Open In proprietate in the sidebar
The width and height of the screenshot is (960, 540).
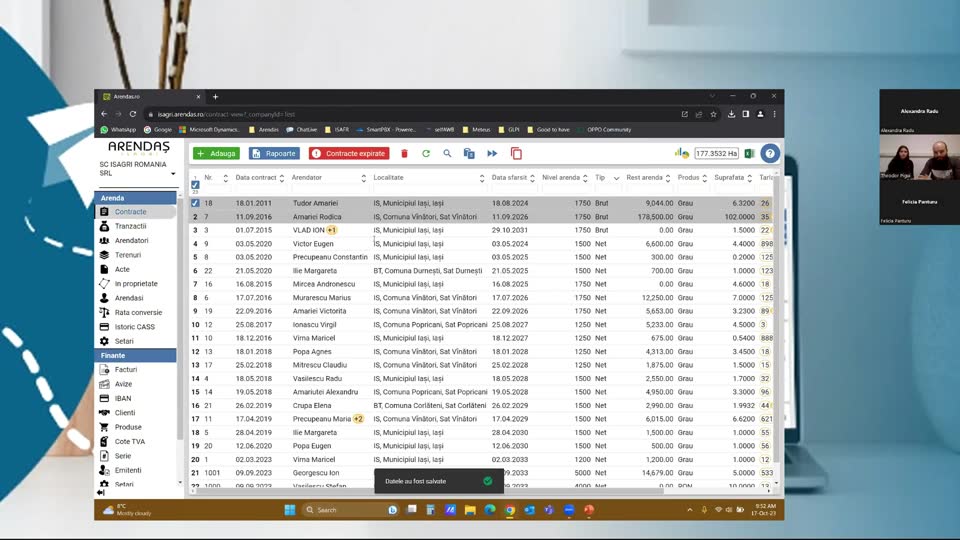click(x=136, y=283)
